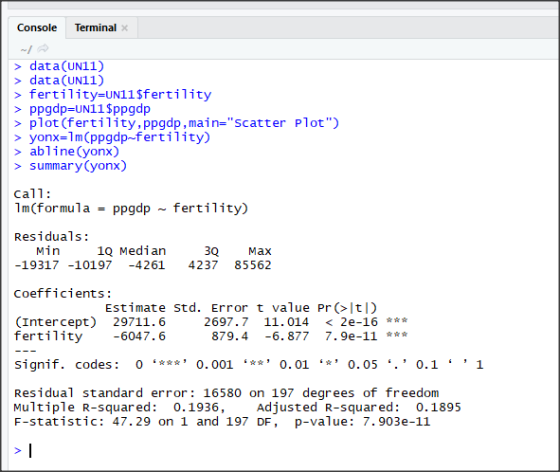Click the fertility estimate -6047.6
The width and height of the screenshot is (560, 472).
139,336
